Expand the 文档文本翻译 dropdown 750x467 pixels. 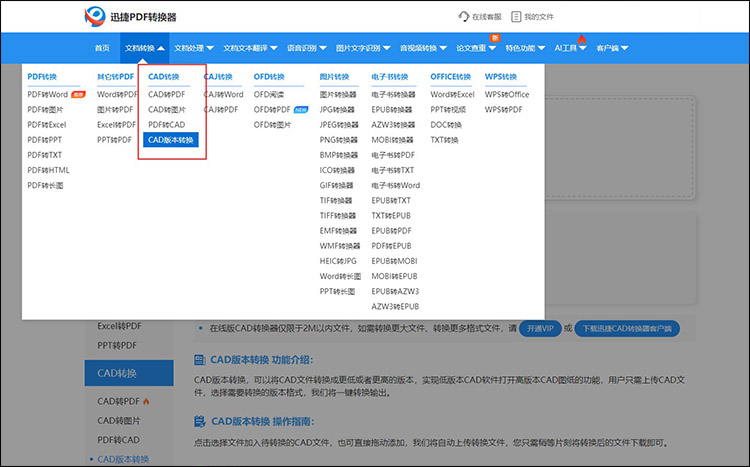tap(250, 48)
